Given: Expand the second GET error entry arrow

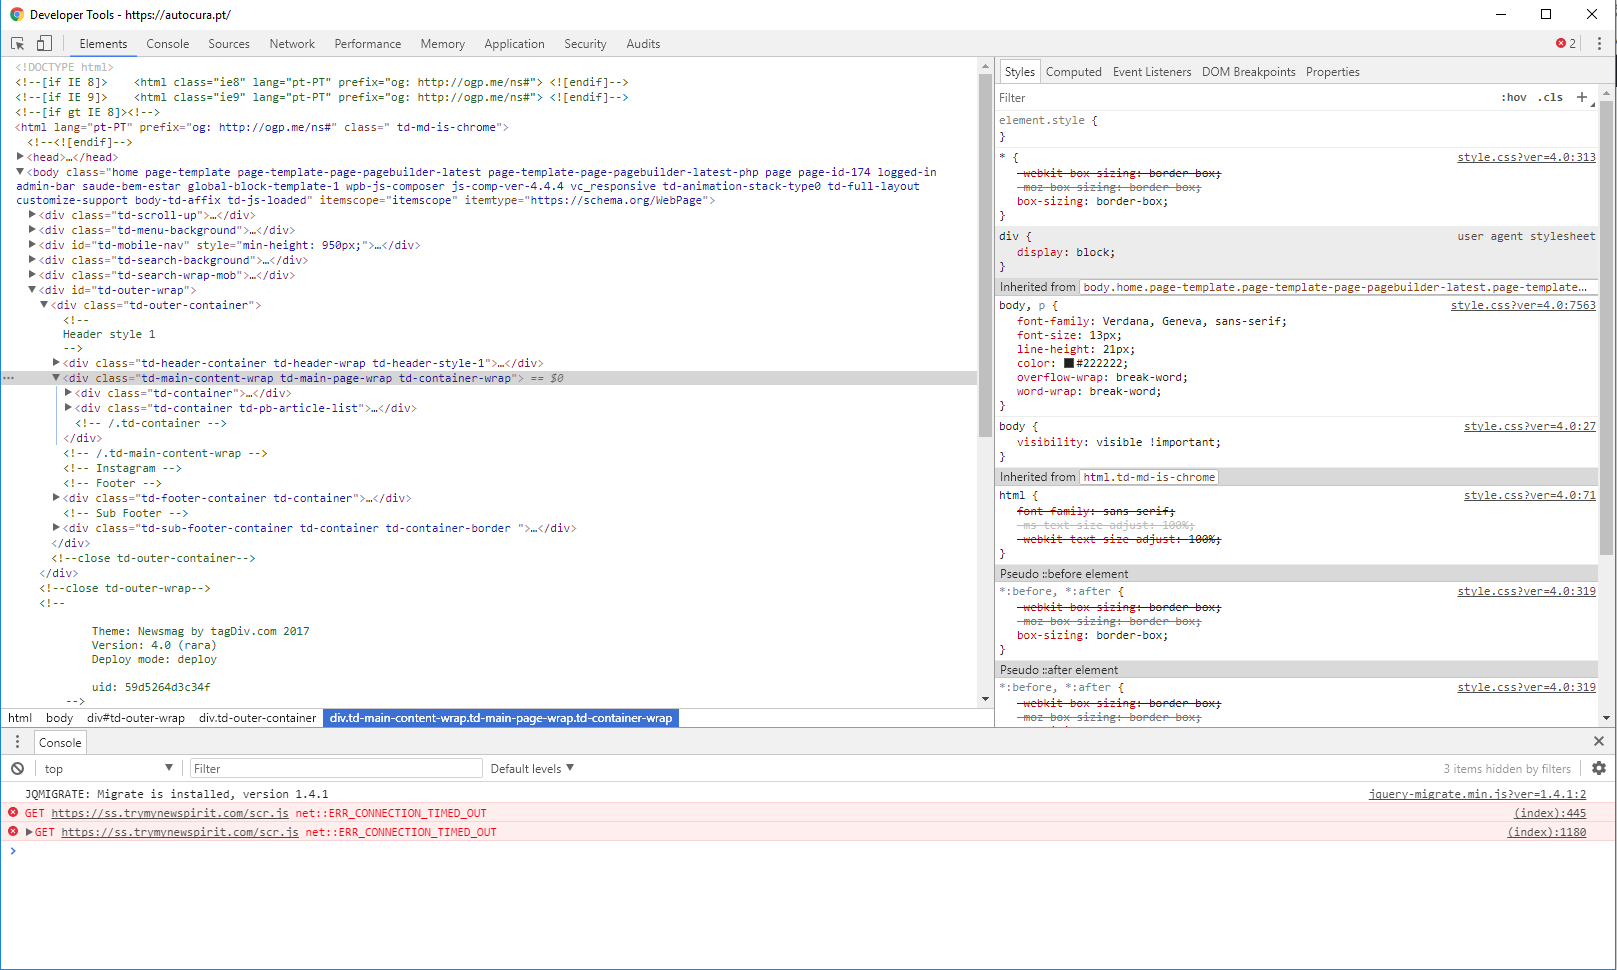Looking at the screenshot, I should [x=29, y=831].
